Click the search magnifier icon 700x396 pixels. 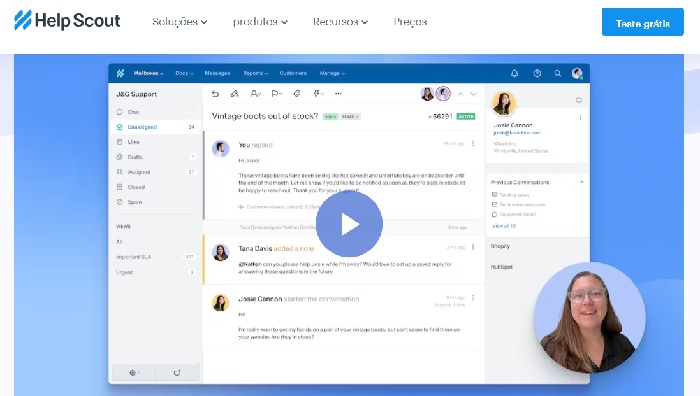point(558,73)
